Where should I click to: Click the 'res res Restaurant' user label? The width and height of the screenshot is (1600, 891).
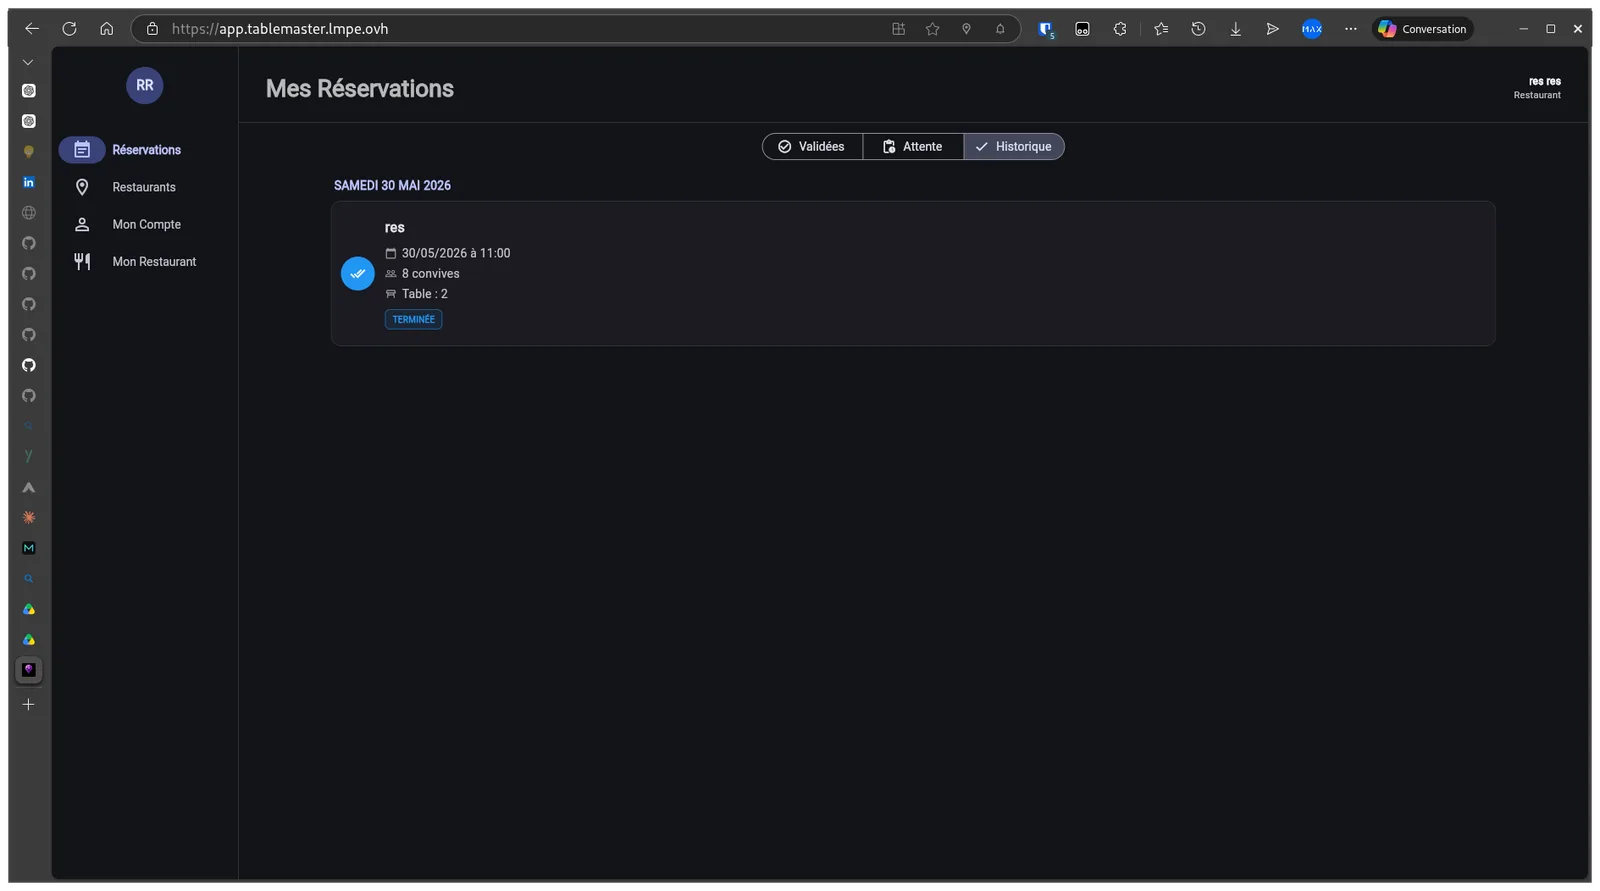(x=1537, y=88)
